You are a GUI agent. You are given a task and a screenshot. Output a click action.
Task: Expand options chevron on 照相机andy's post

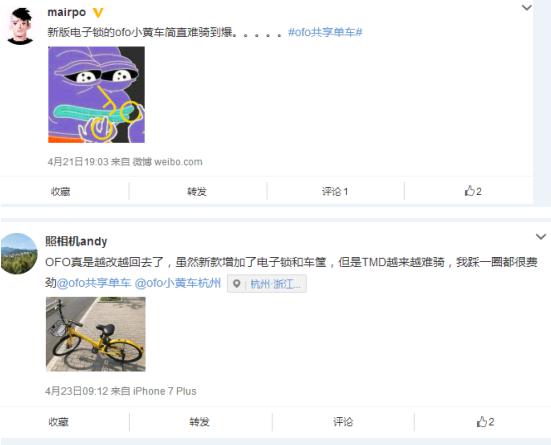[541, 237]
